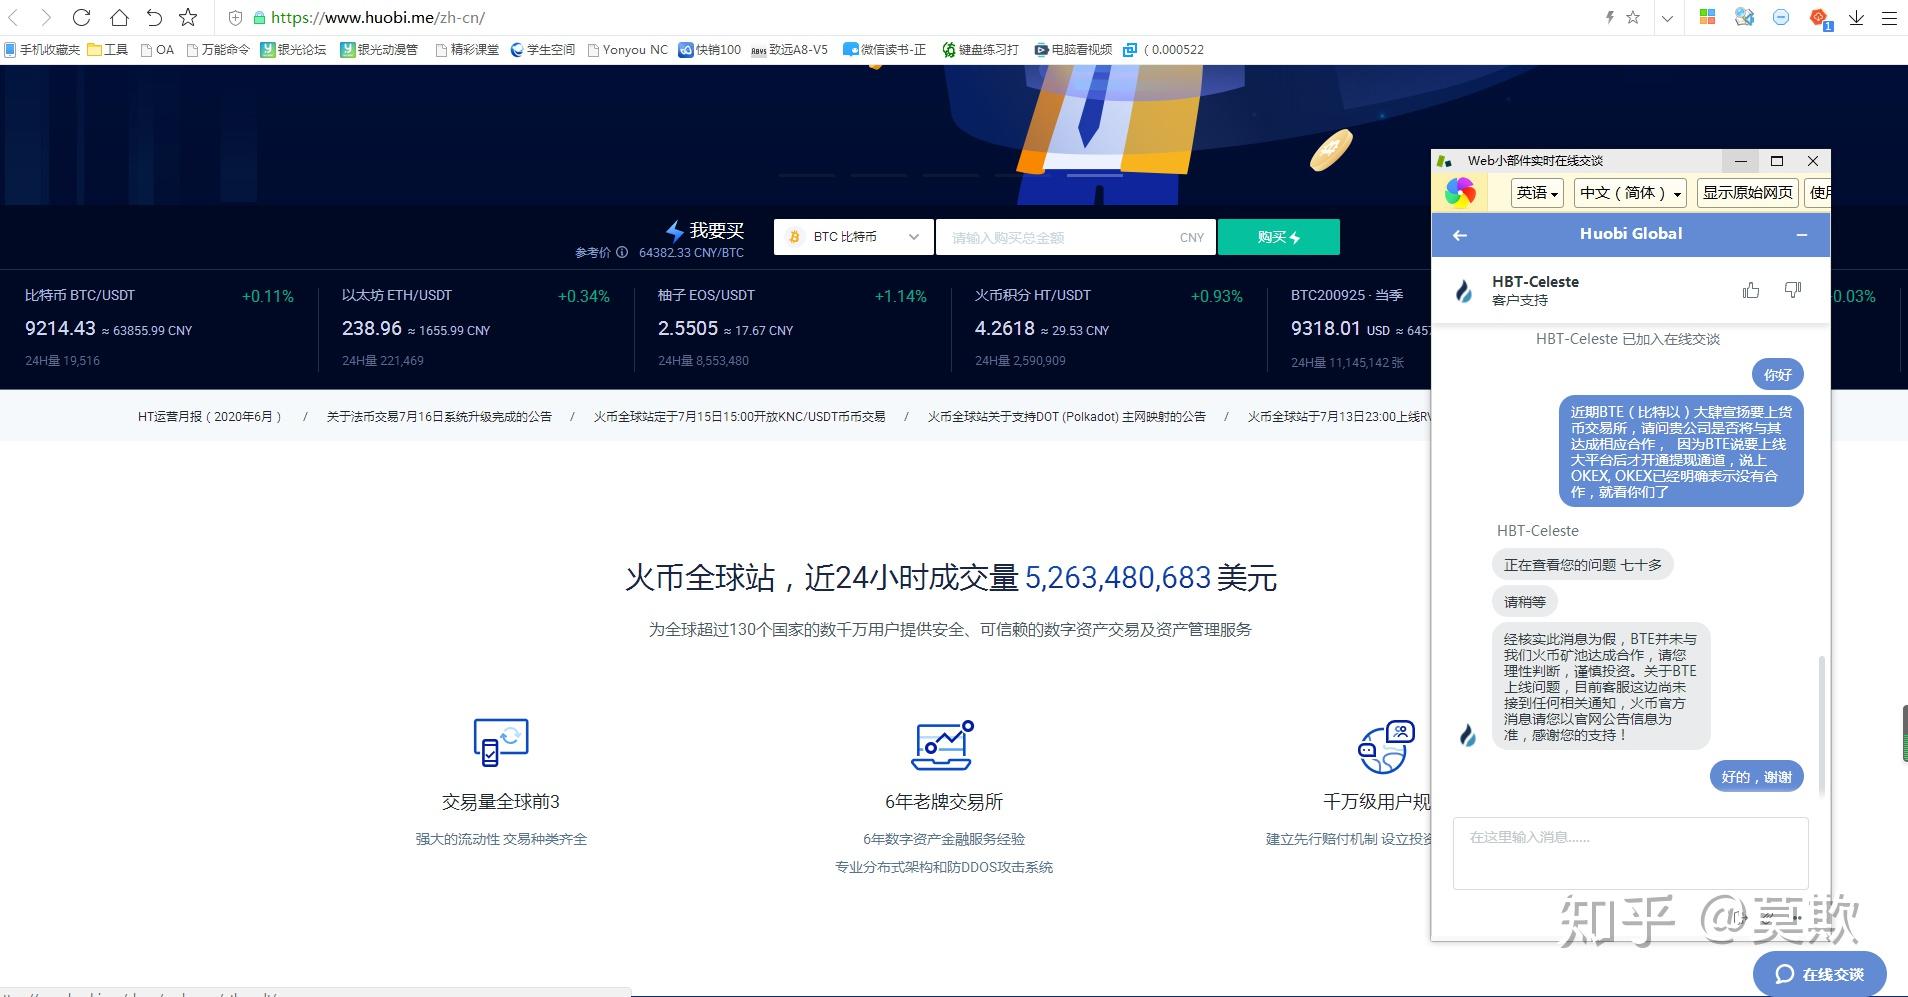Click the 显示原始网页 button

1747,192
